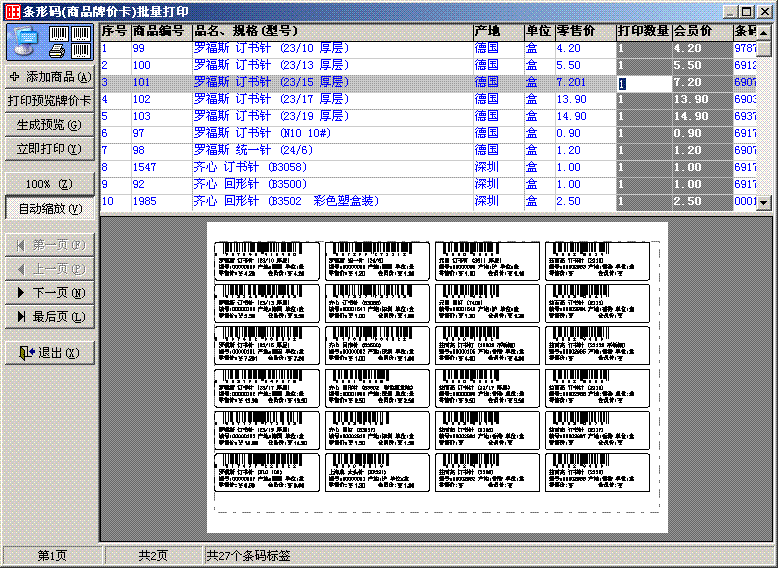Click the 上一页 previous-page button
This screenshot has height=568, width=778.
coord(49,269)
